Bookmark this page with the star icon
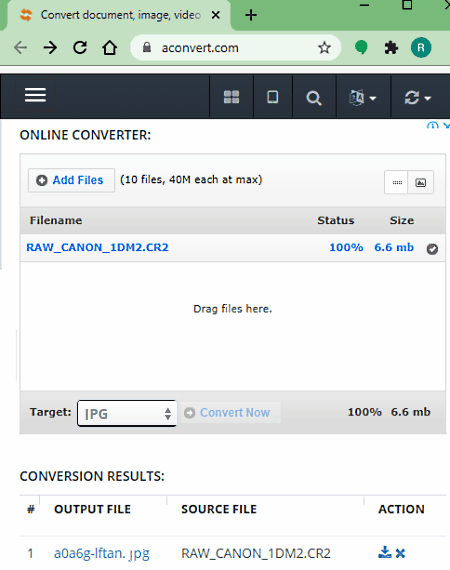 (324, 48)
